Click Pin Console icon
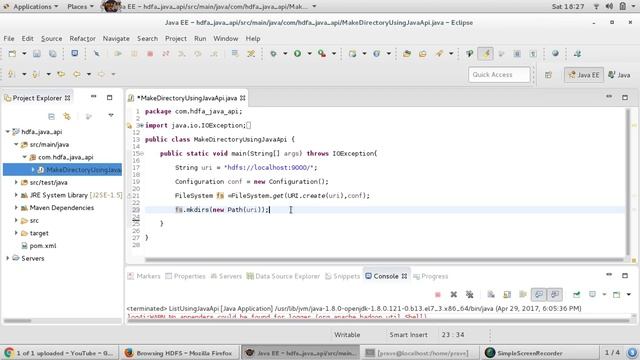Image resolution: width=640 pixels, height=360 pixels. pyautogui.click(x=576, y=294)
